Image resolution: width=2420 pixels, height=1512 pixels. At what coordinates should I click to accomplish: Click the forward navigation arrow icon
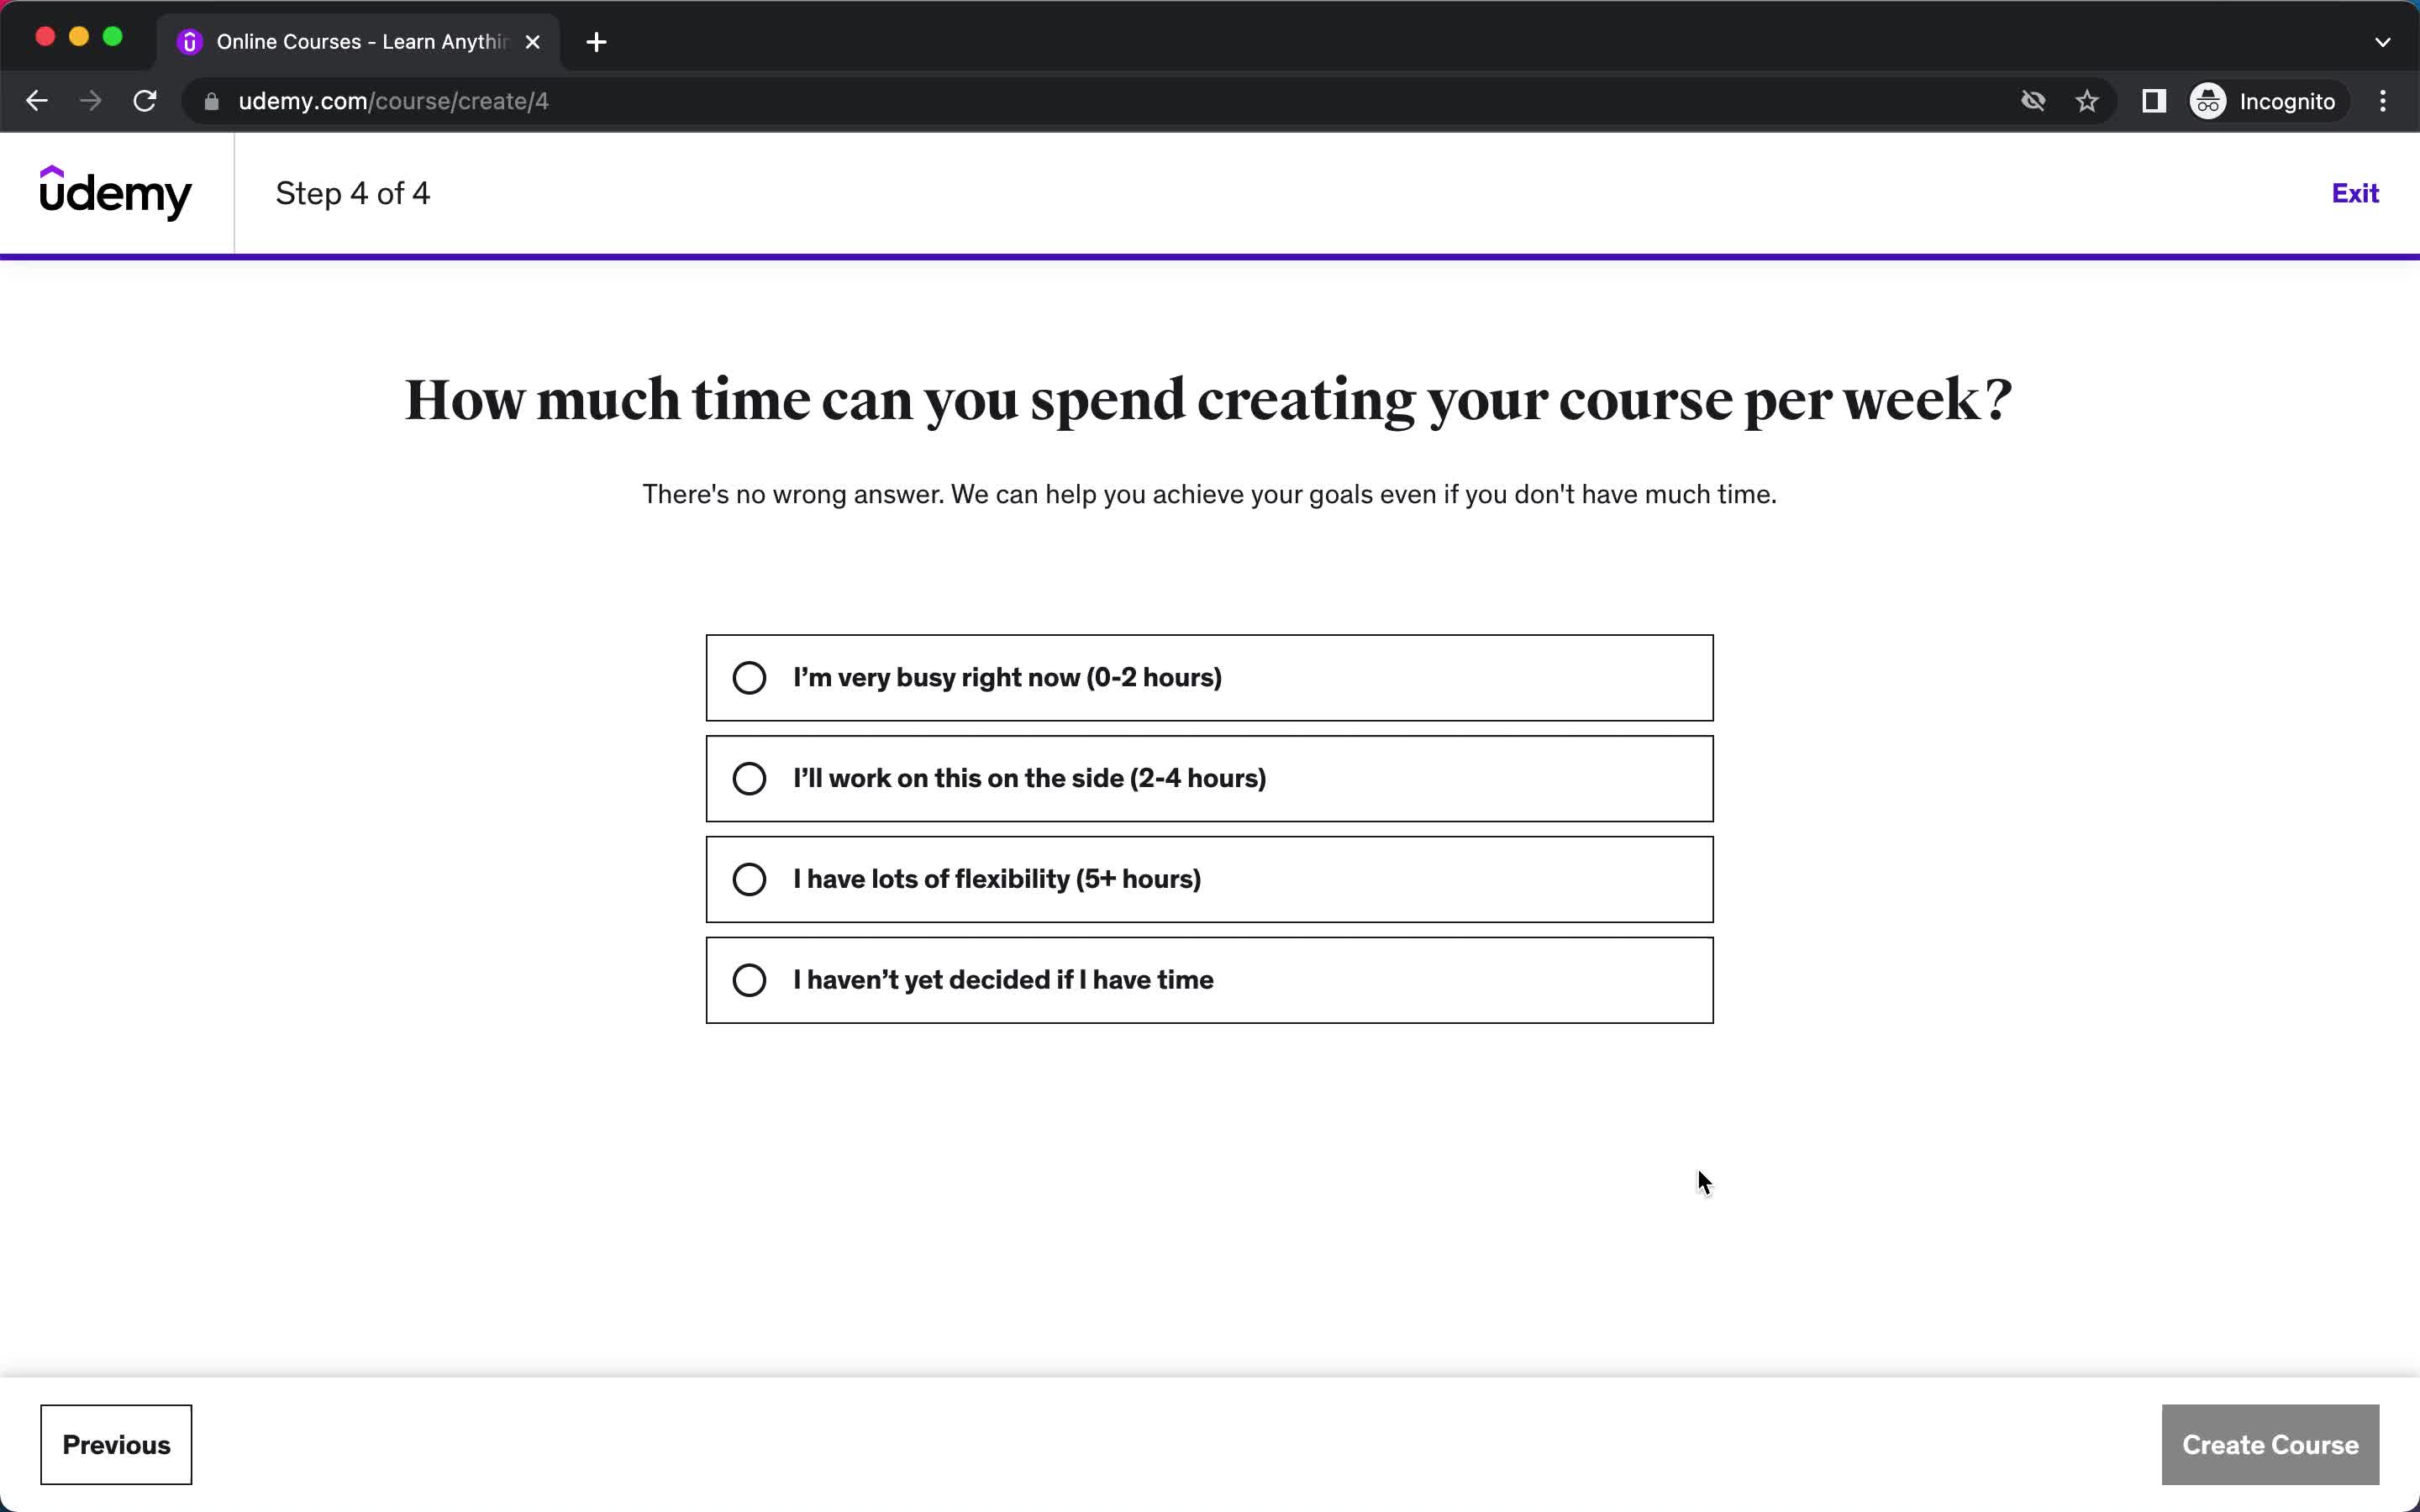click(91, 101)
